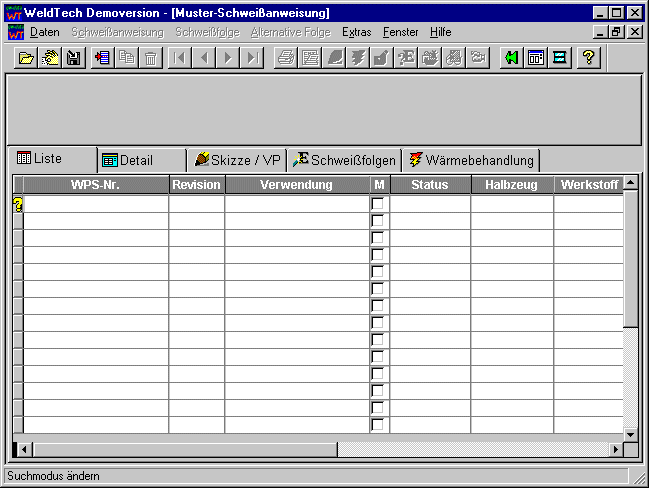The height and width of the screenshot is (488, 649).
Task: Open the Fenster menu
Action: [400, 32]
